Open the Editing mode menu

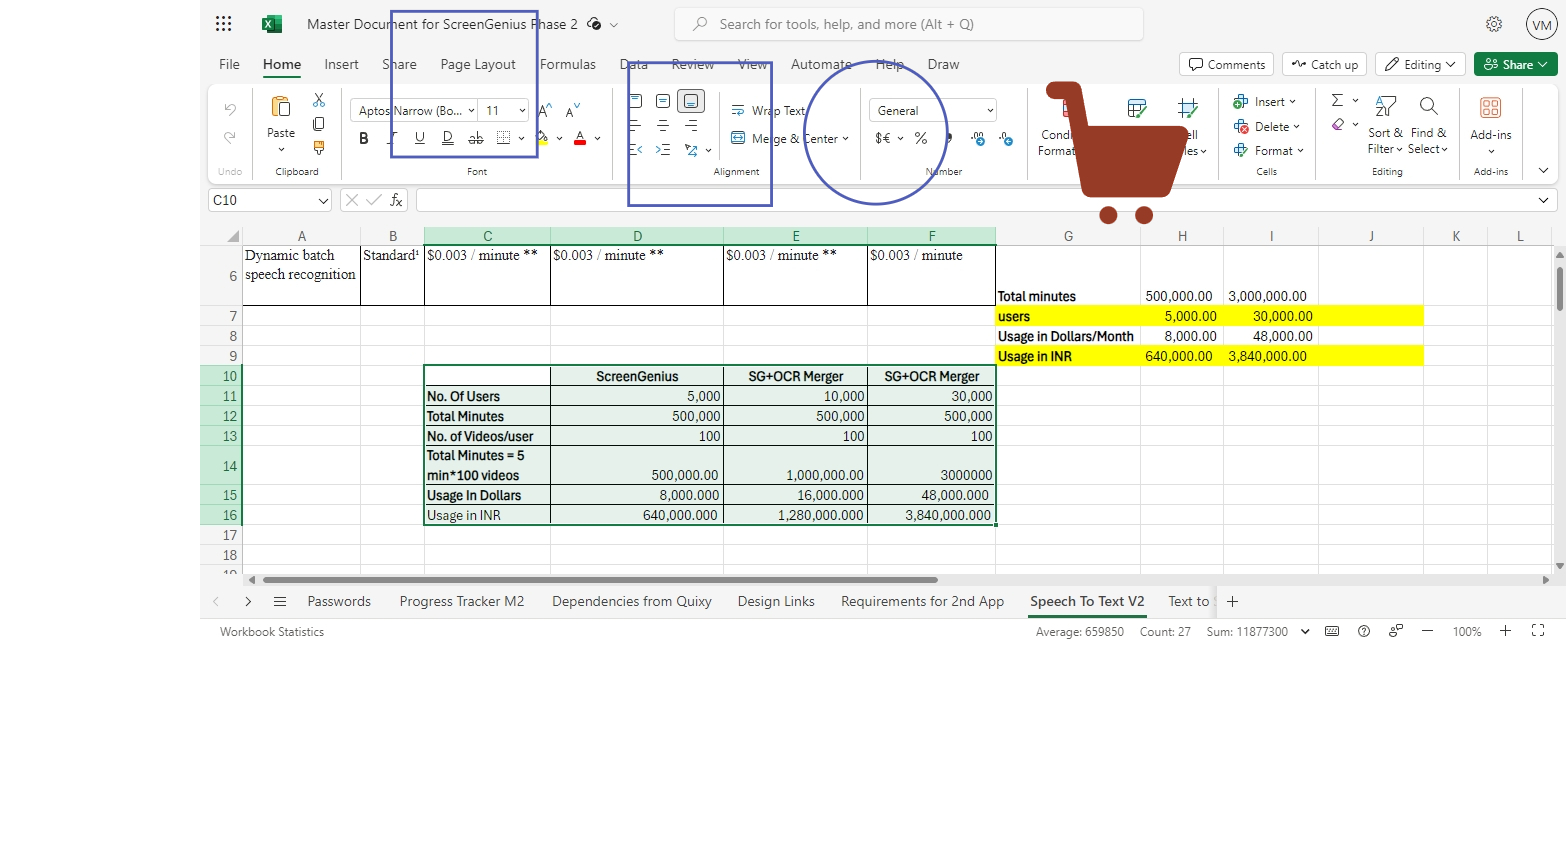pyautogui.click(x=1421, y=64)
